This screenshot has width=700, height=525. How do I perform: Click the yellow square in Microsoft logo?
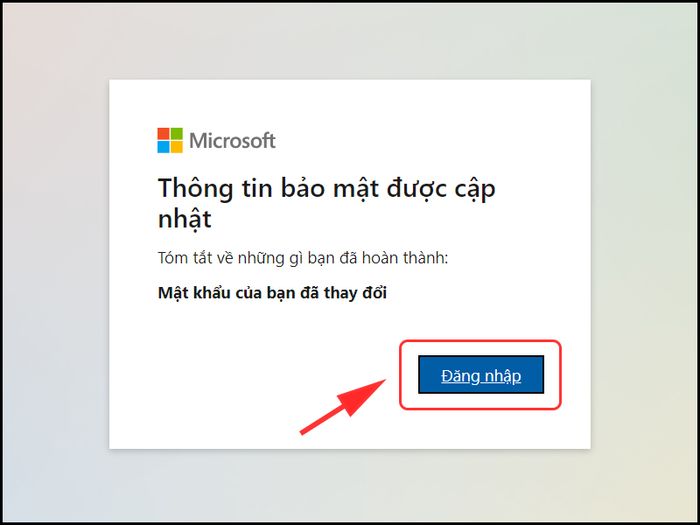[176, 147]
